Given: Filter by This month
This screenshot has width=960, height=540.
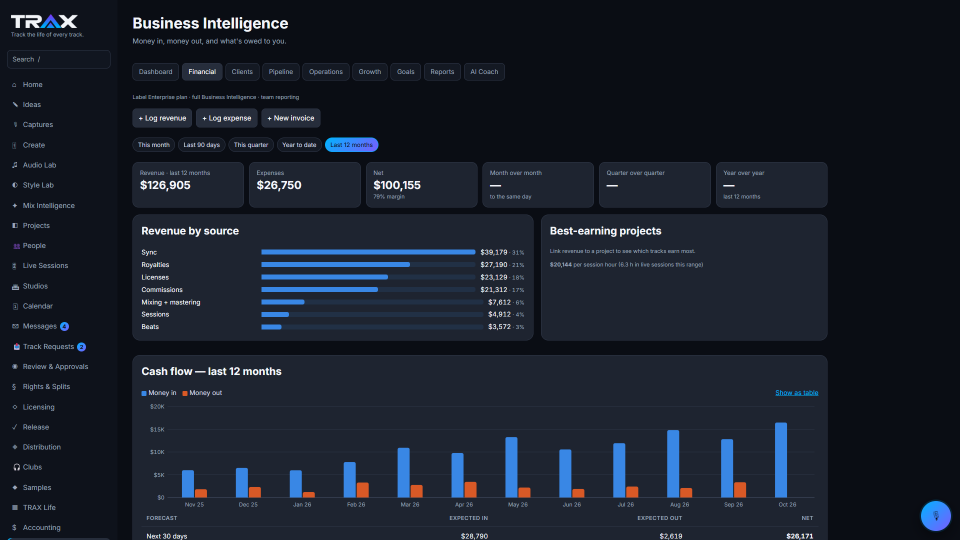Looking at the screenshot, I should (154, 145).
